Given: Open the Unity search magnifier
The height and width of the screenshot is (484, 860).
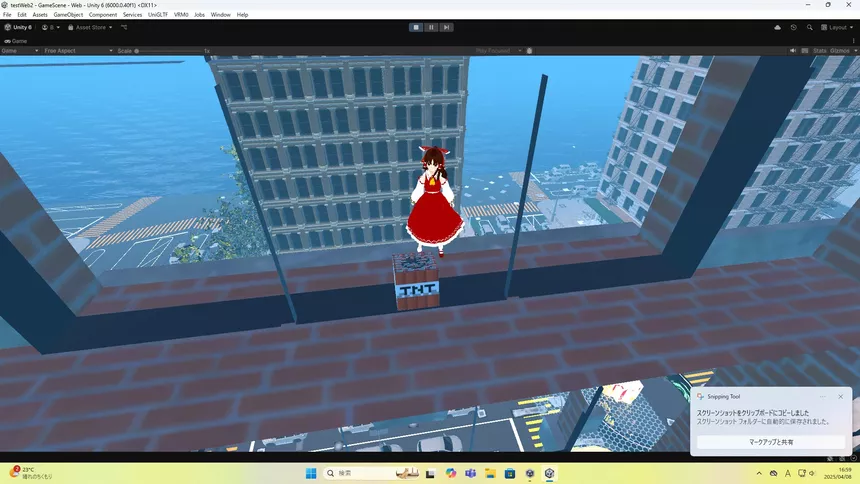Looking at the screenshot, I should click(x=810, y=27).
